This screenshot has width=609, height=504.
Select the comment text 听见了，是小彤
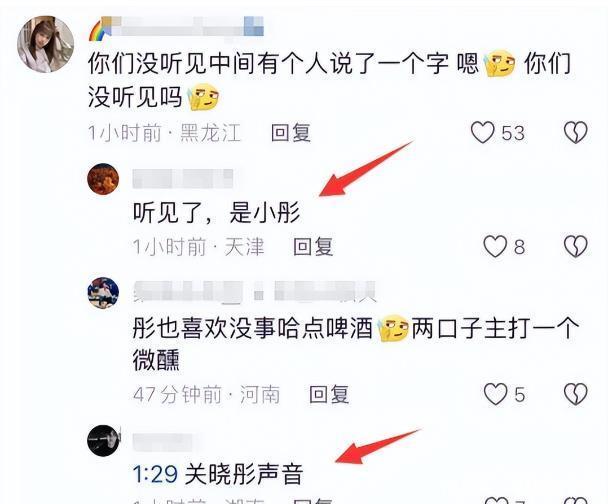(216, 212)
